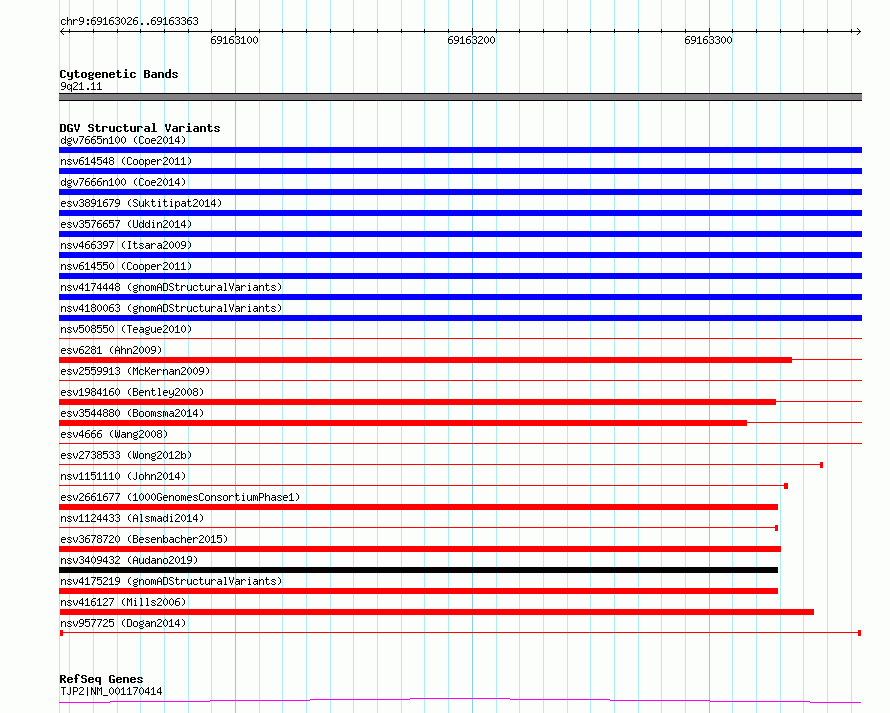Click the 69163300 ruler coordinate
Viewport: 890px width, 713px height.
[708, 40]
